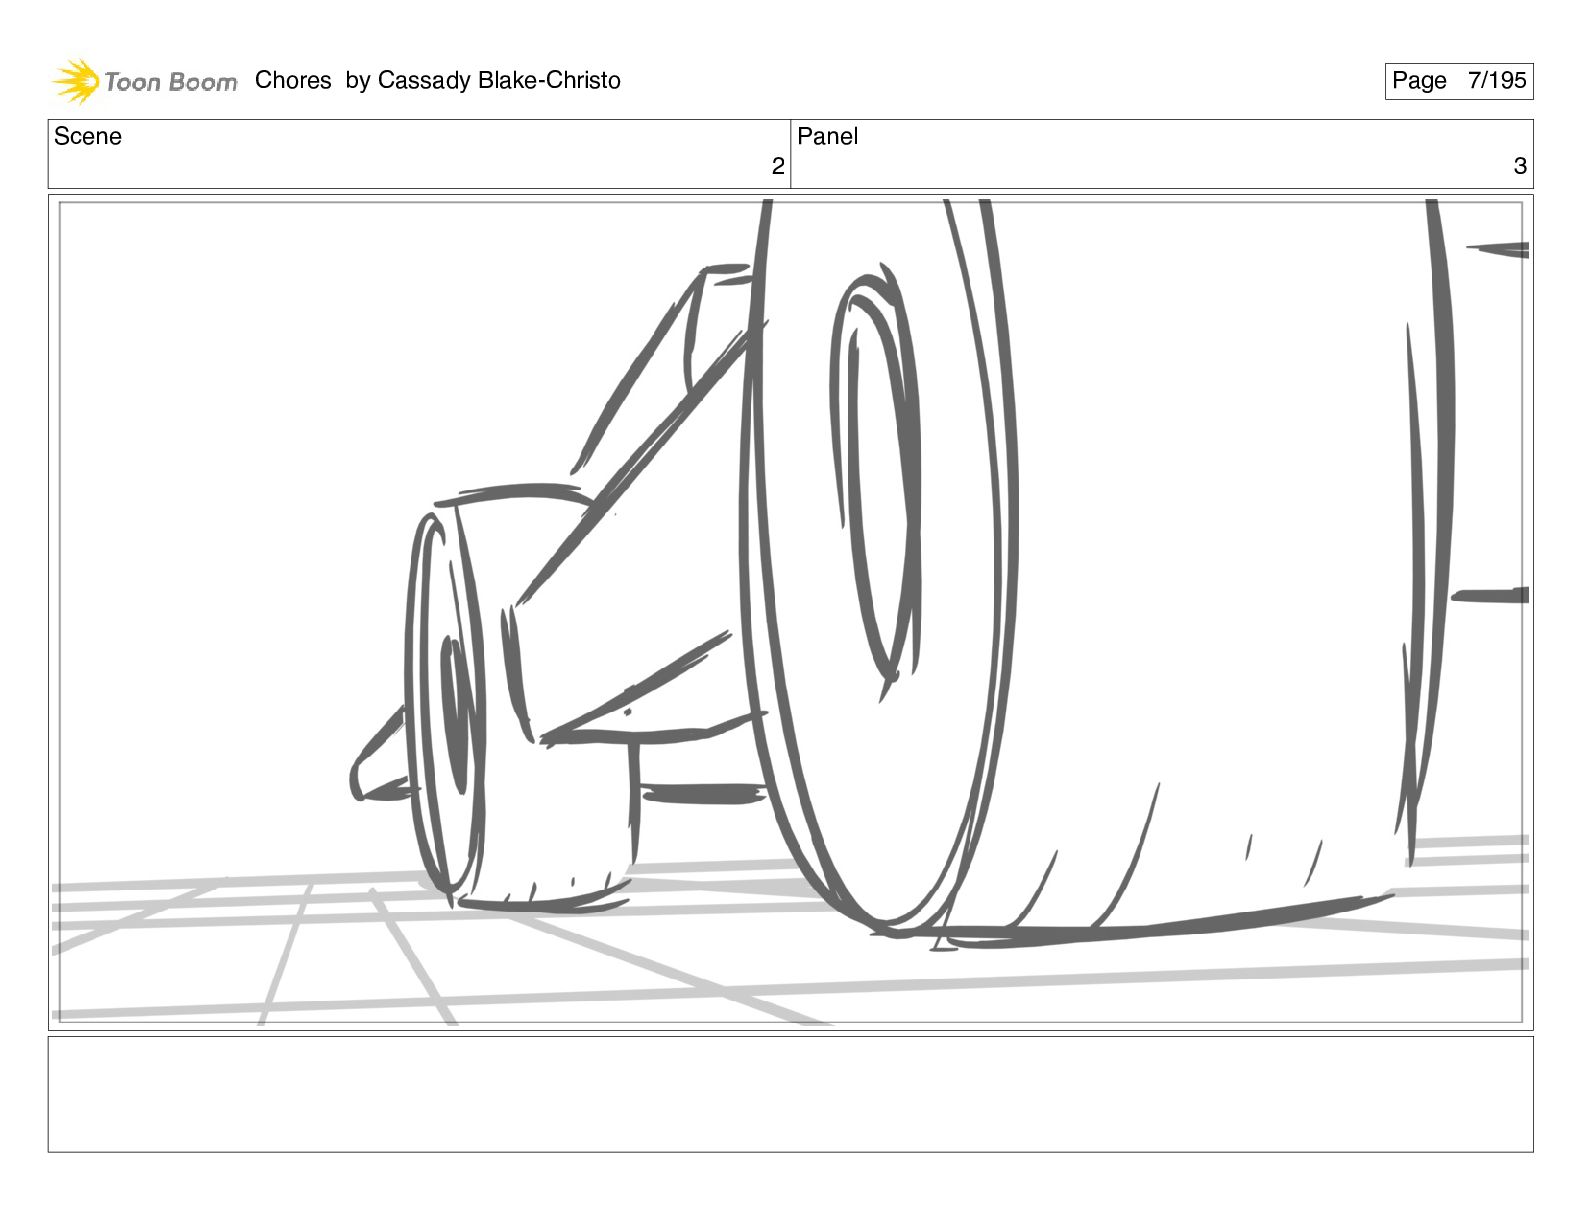
Task: Click the Toon Boom logo
Action: [x=145, y=81]
